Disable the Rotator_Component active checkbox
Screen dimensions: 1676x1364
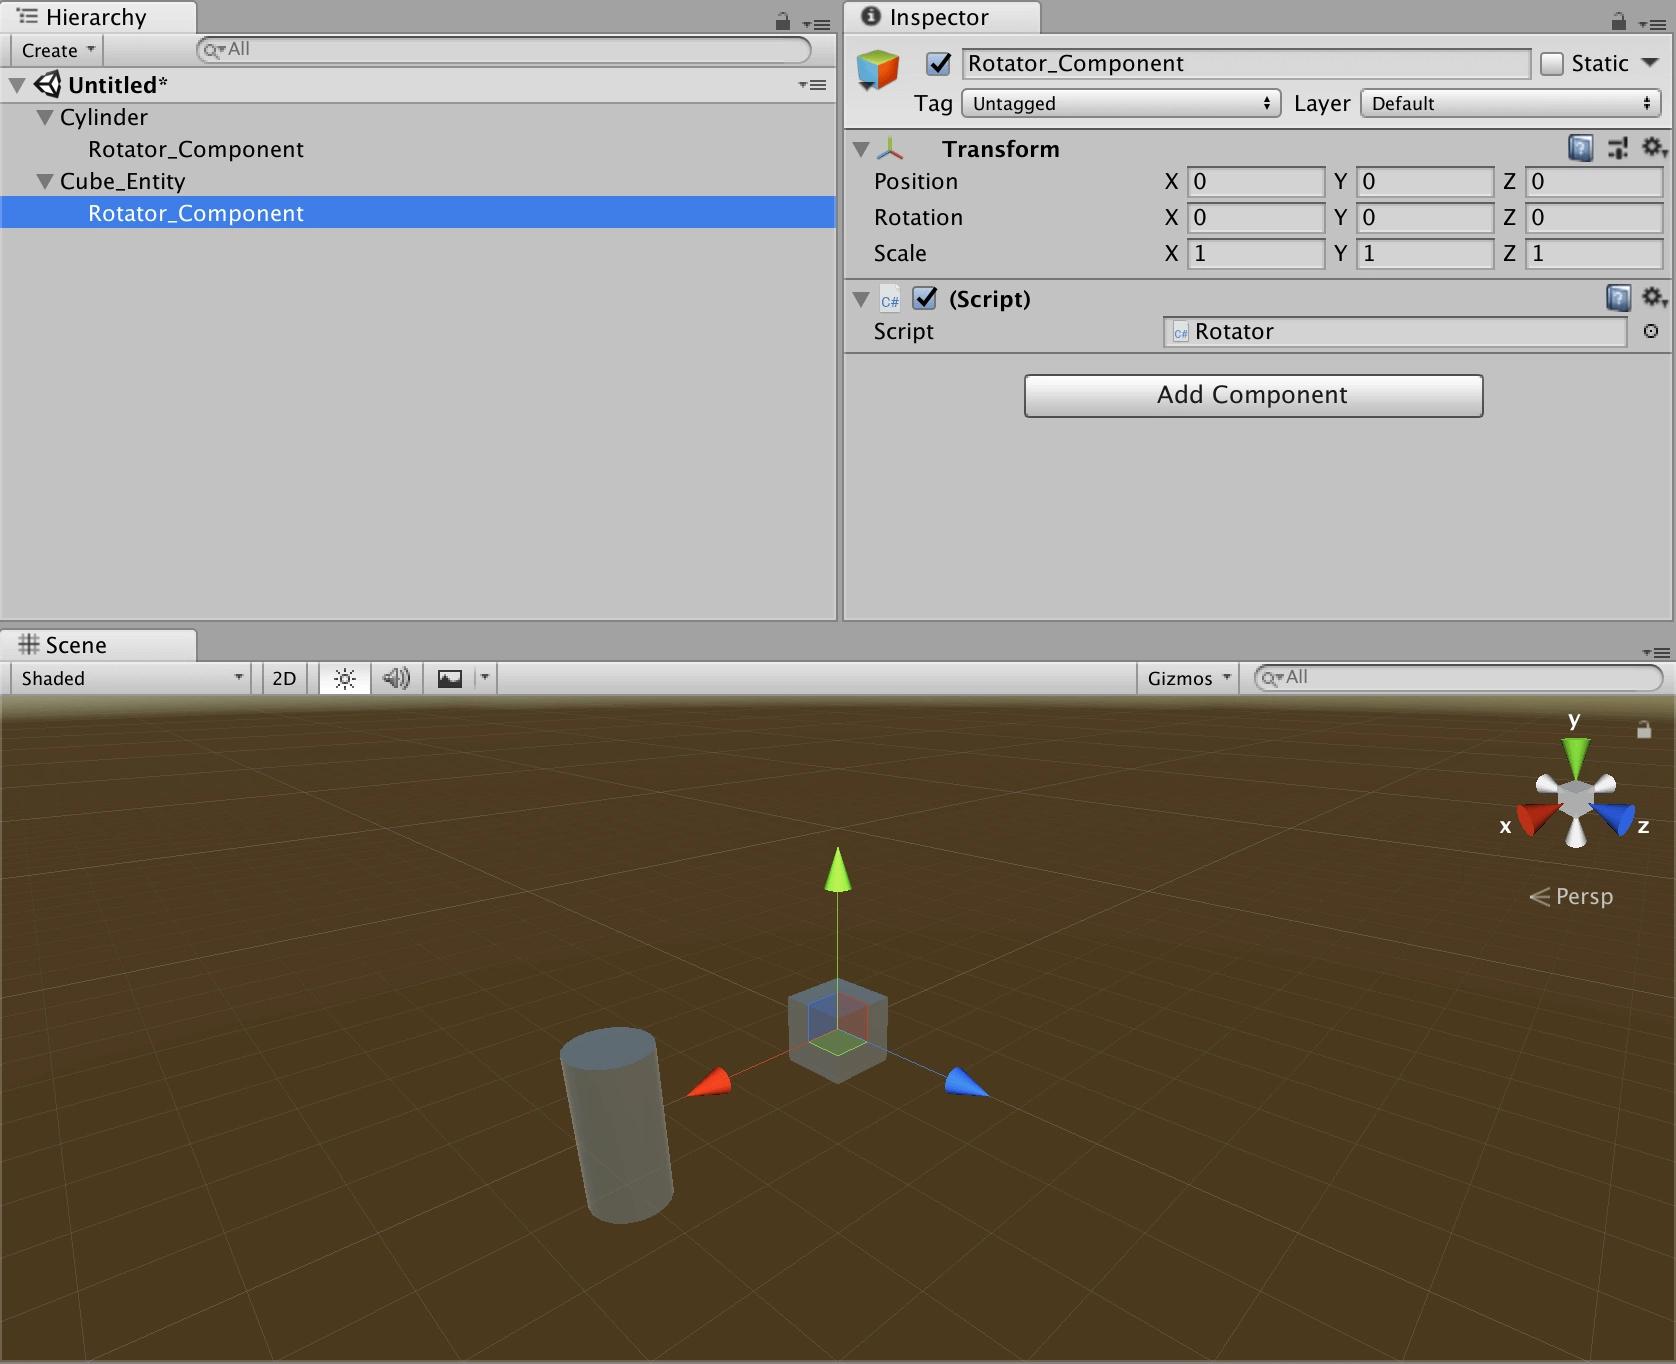[x=938, y=64]
